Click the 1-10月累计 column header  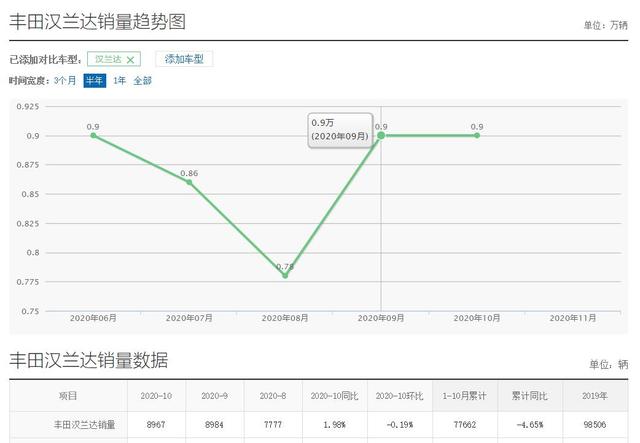465,396
